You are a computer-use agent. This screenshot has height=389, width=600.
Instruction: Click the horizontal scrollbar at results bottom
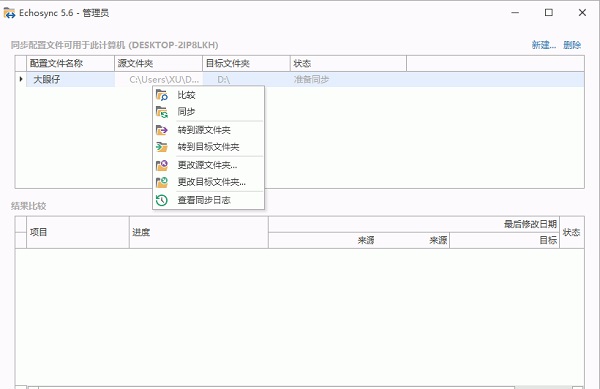[305, 387]
